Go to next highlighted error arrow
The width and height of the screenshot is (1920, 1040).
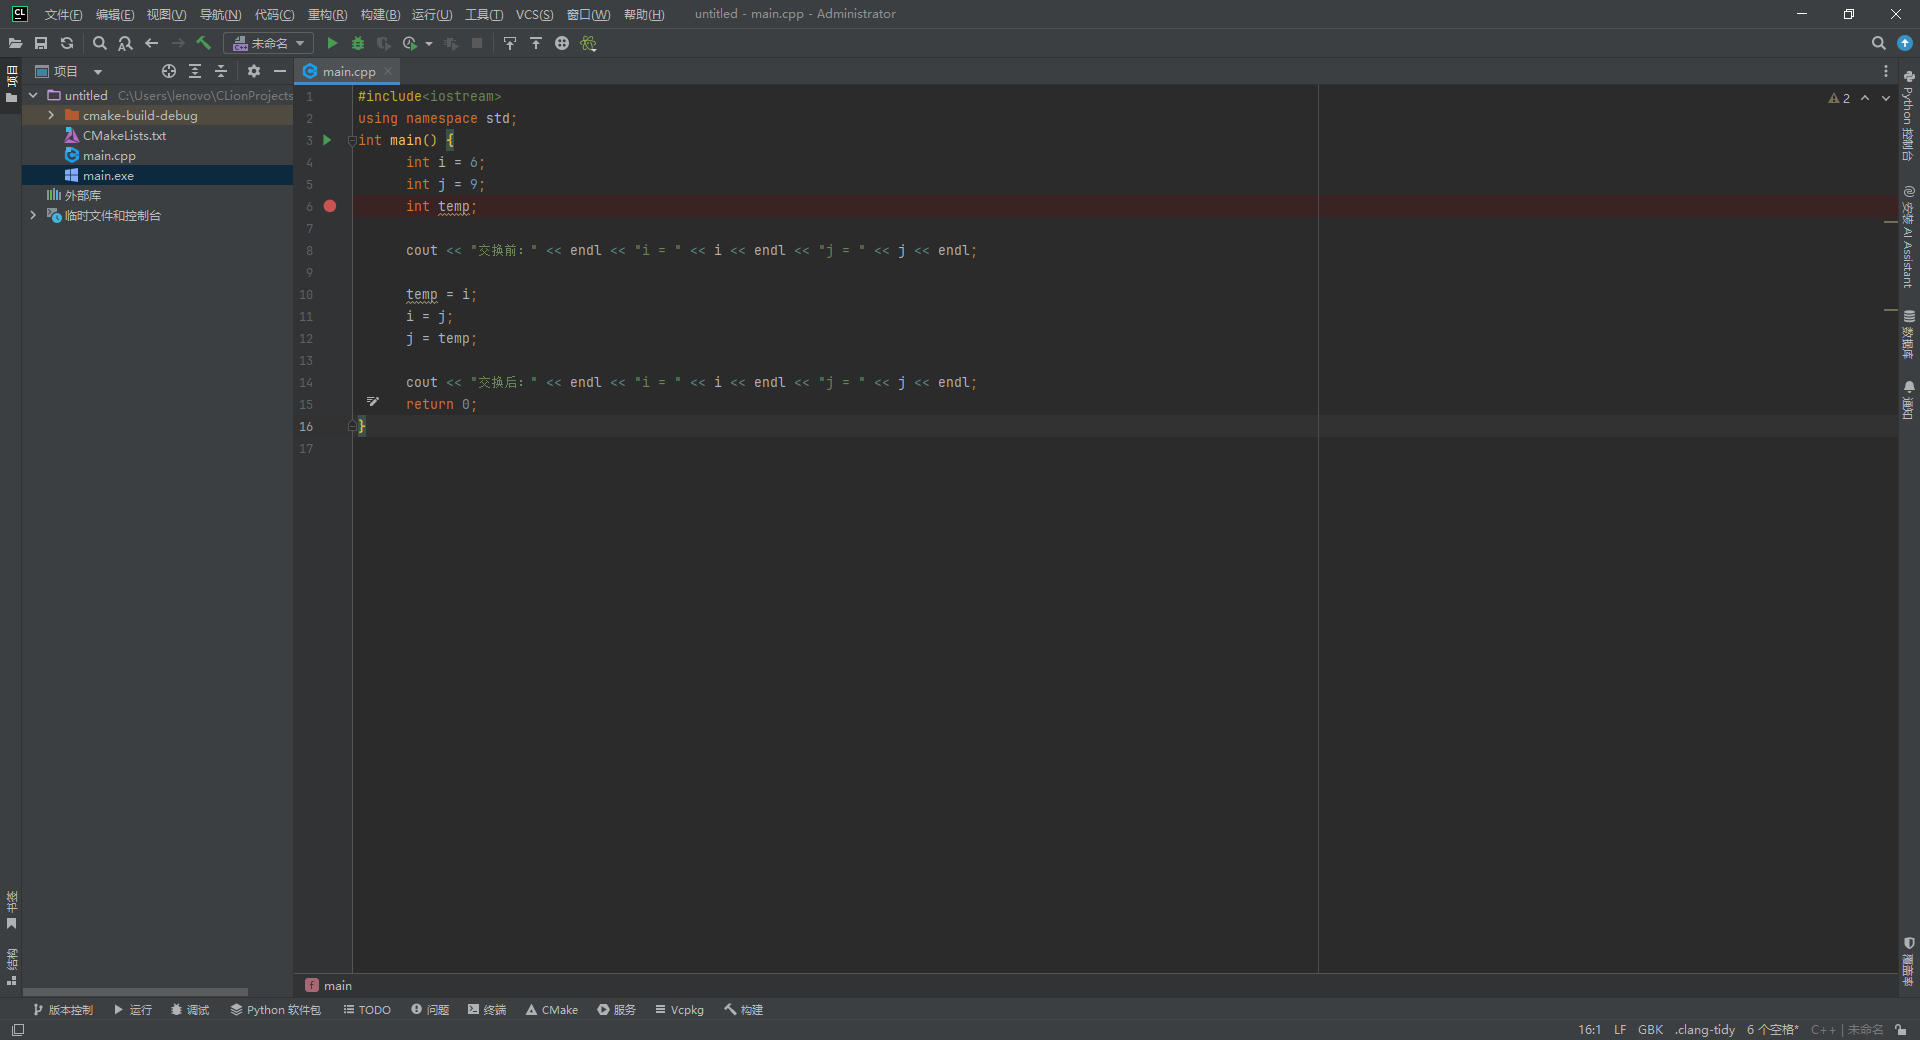coord(1886,98)
